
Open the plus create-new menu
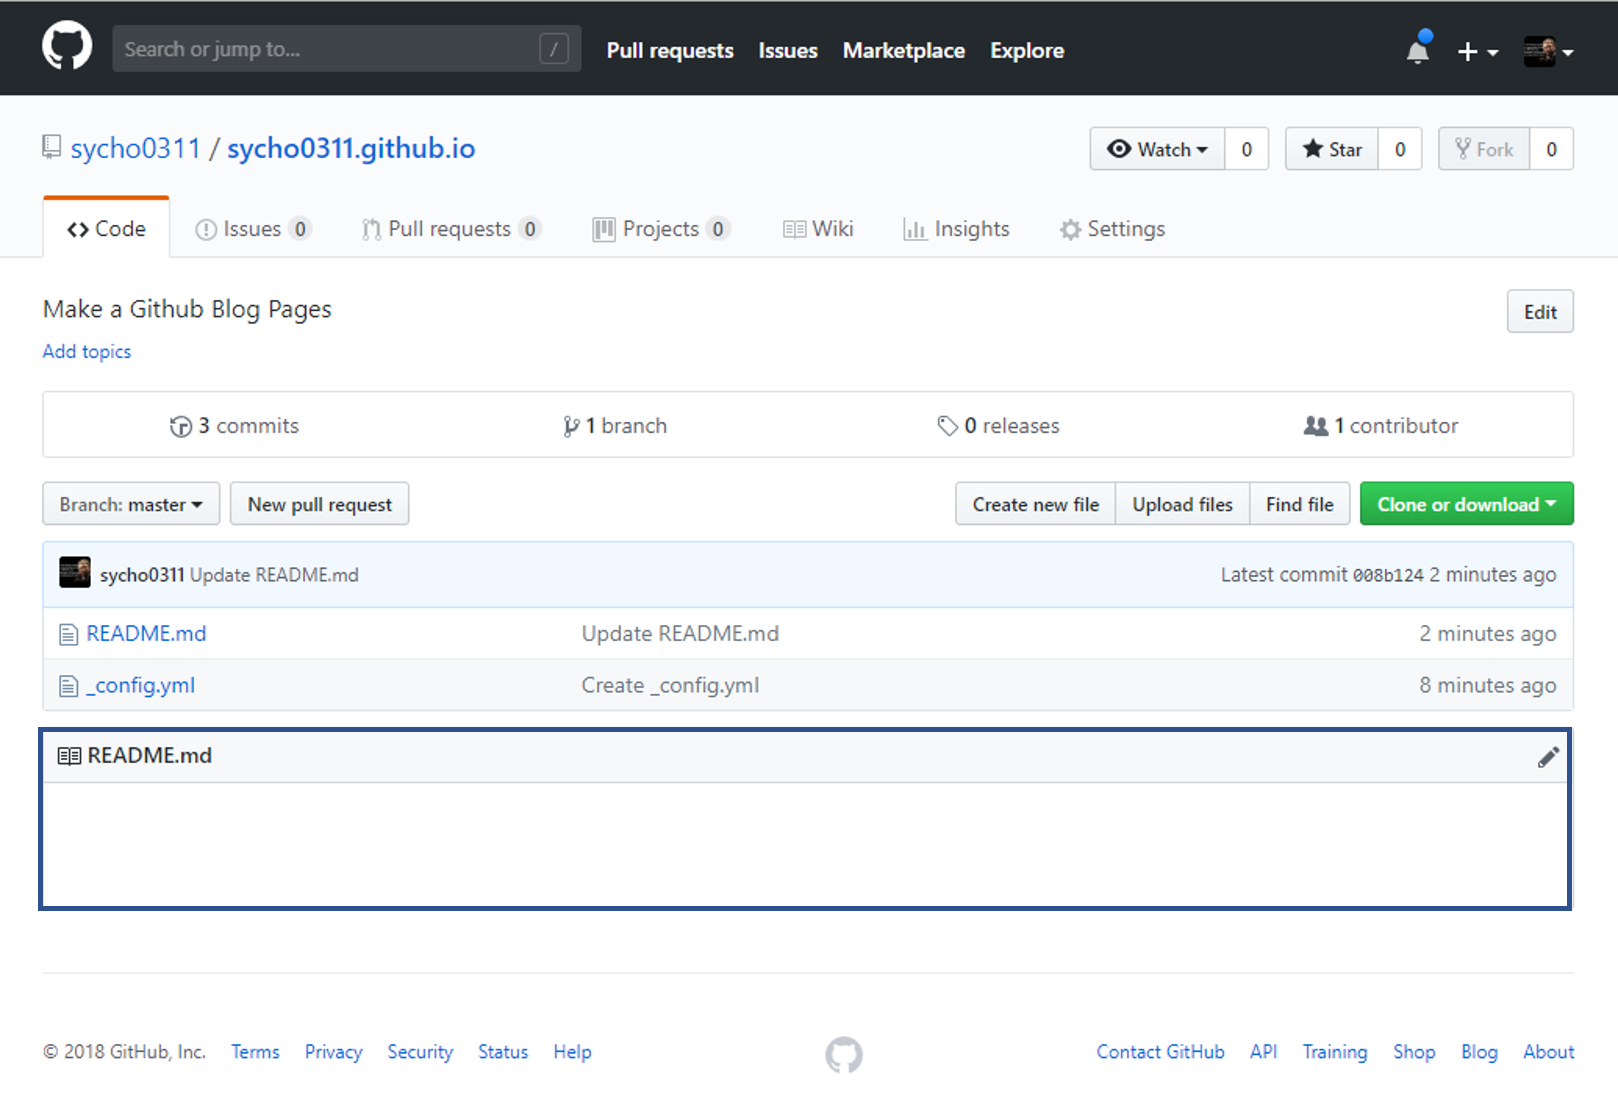pos(1477,52)
